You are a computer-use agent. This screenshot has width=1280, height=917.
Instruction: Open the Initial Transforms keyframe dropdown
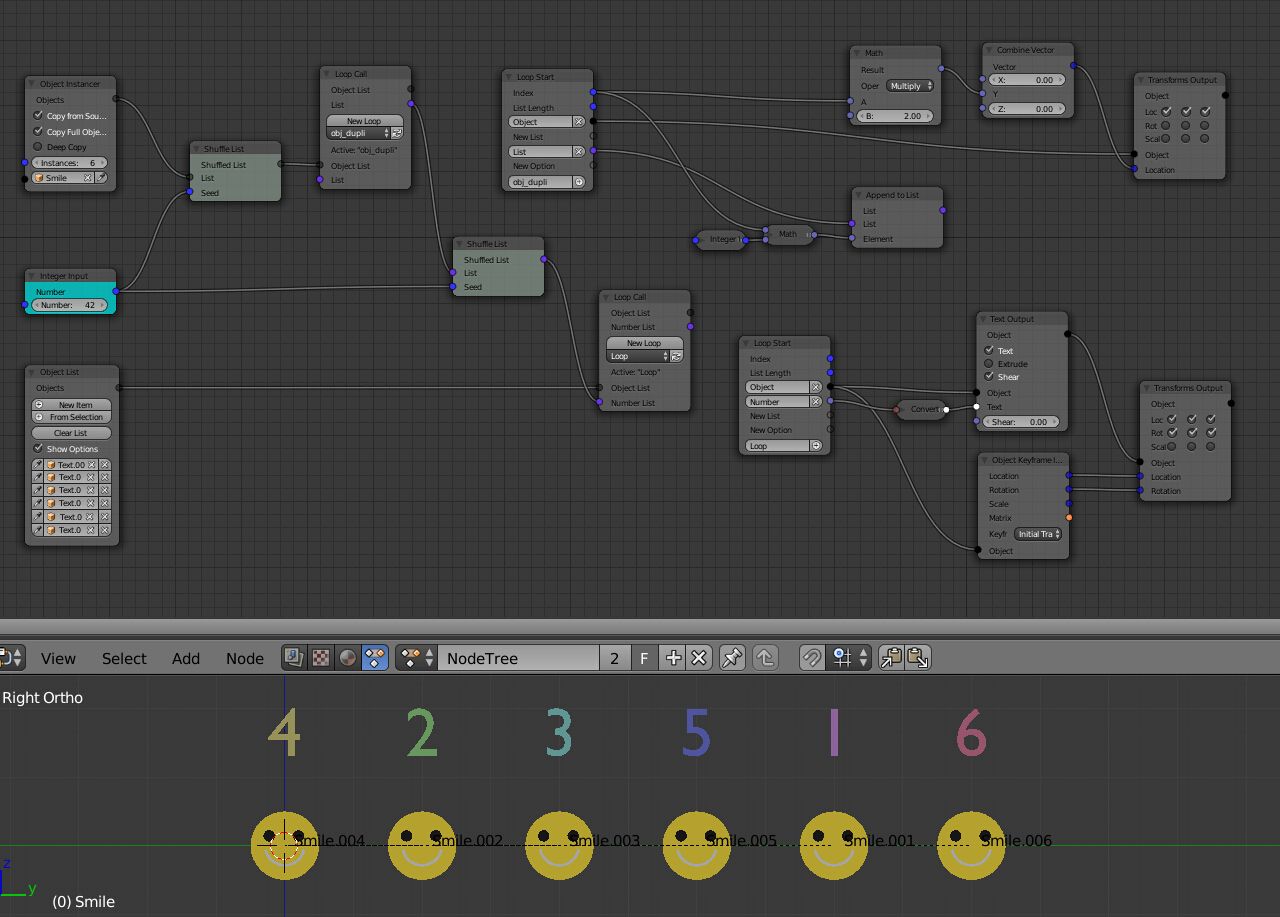1038,534
